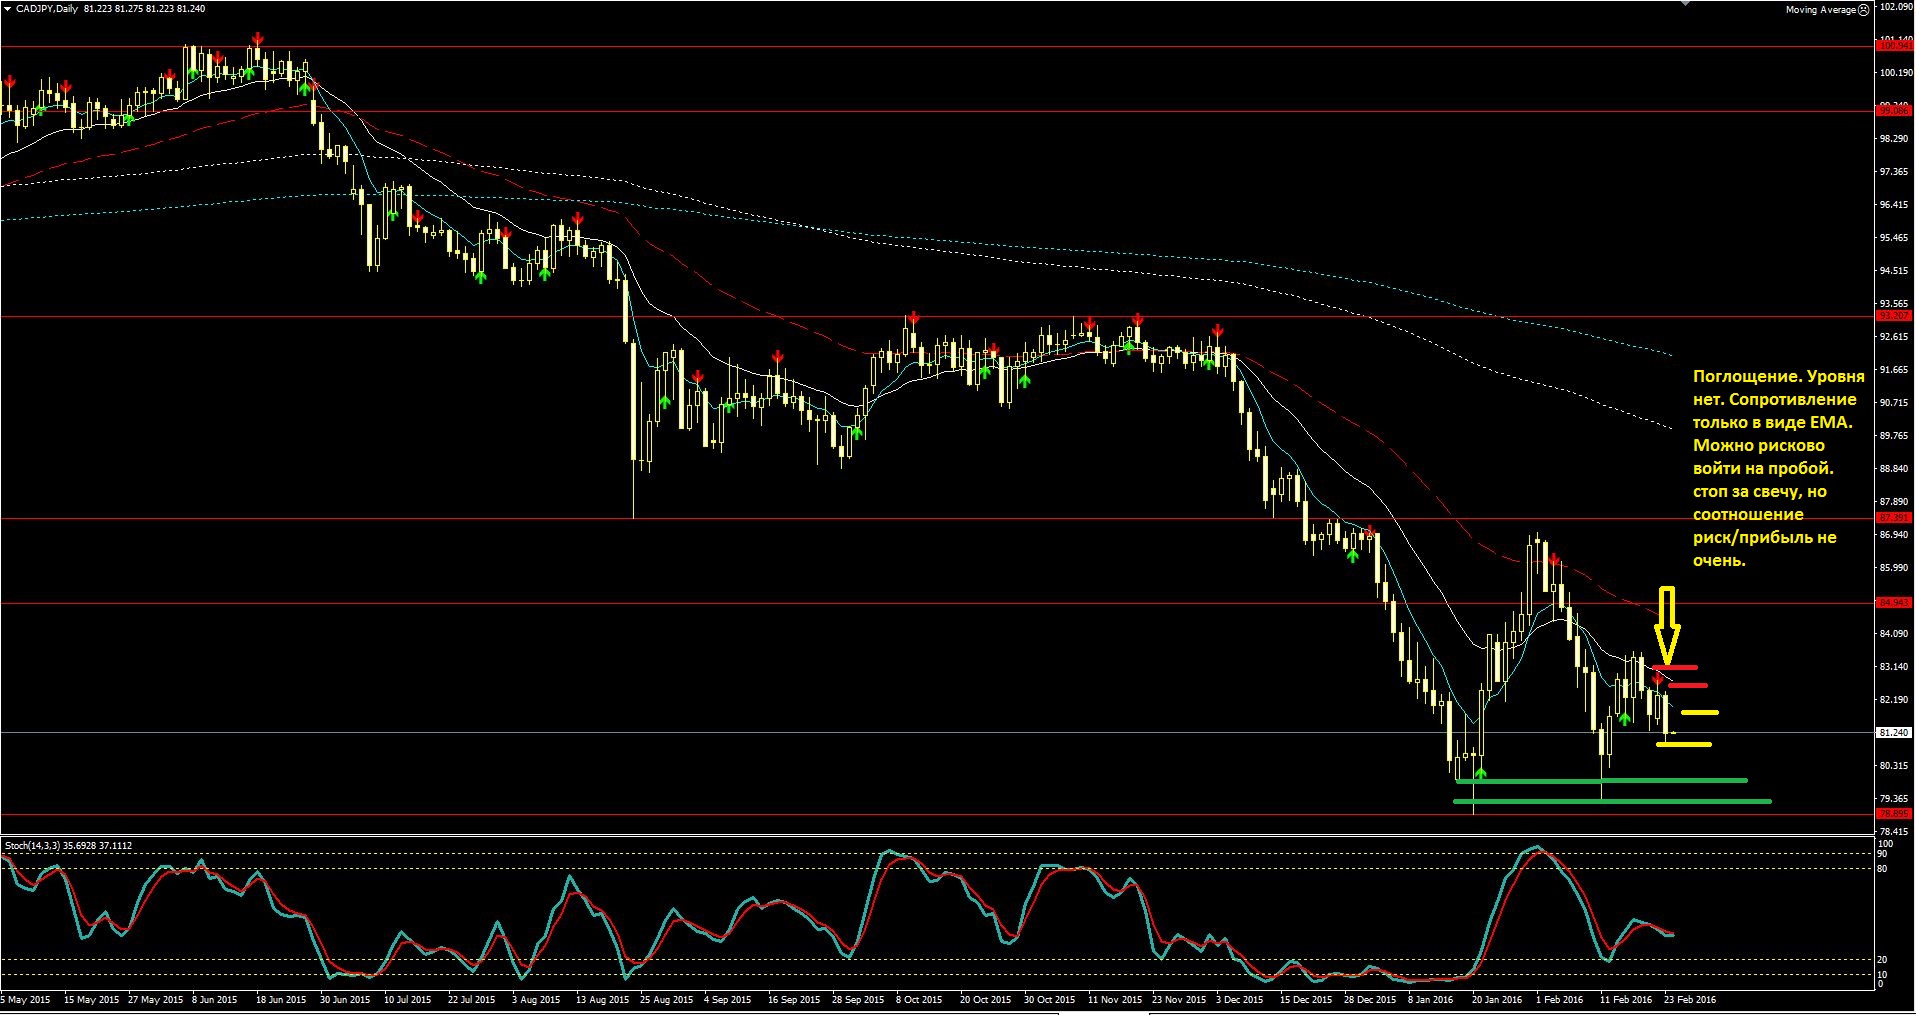Click the 87.391 red price level label
Viewport: 1916px width, 1015px height.
tap(1895, 518)
